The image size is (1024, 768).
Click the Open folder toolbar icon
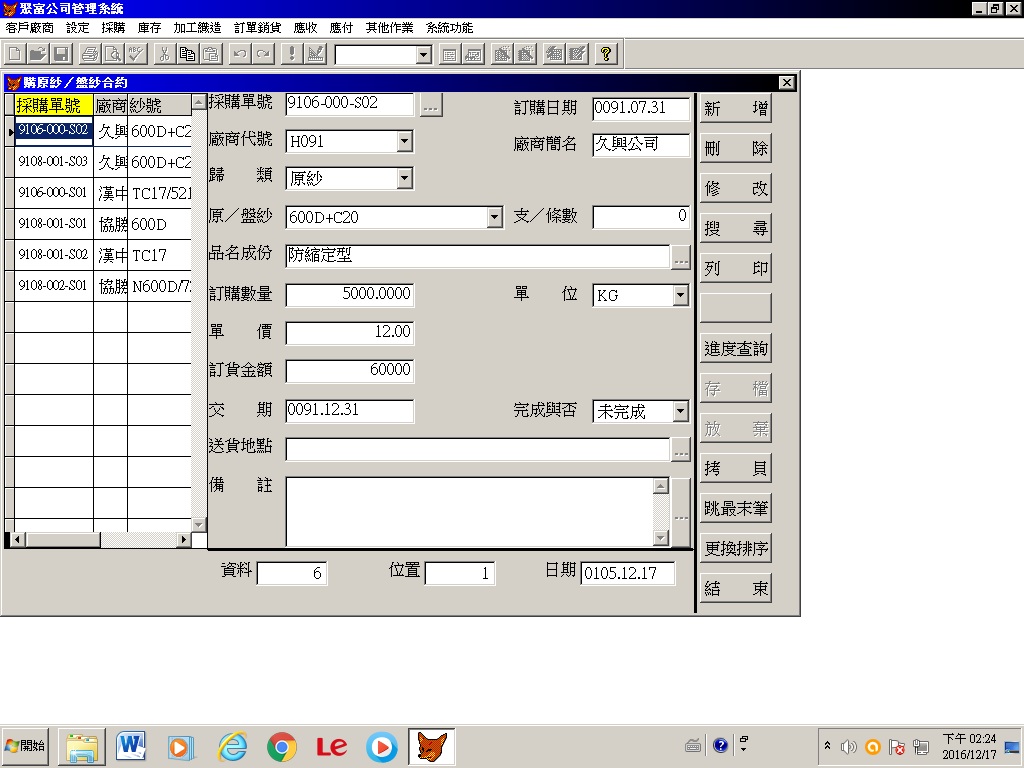pos(37,54)
